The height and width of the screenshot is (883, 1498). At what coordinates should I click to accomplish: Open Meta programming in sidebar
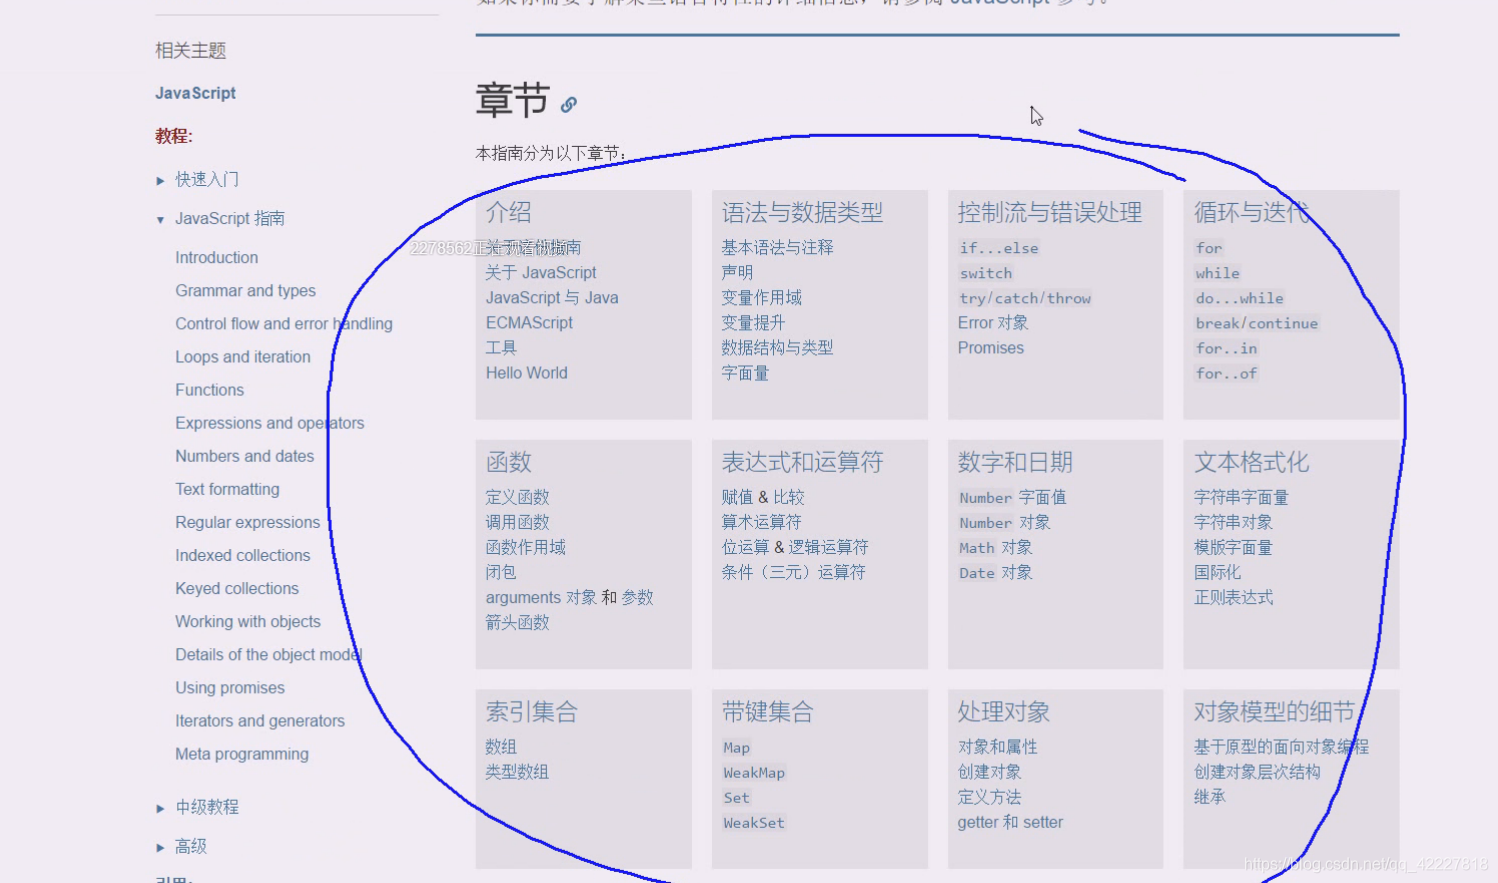point(242,753)
